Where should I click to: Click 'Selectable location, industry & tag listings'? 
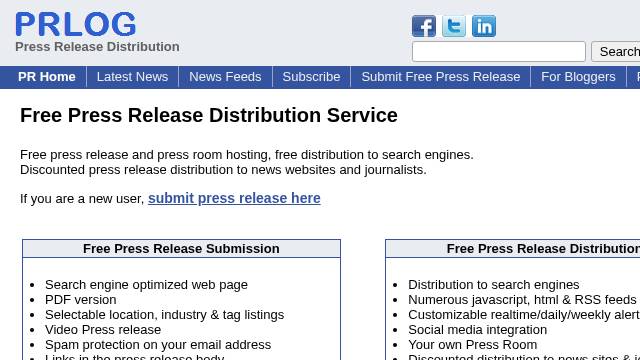point(164,315)
